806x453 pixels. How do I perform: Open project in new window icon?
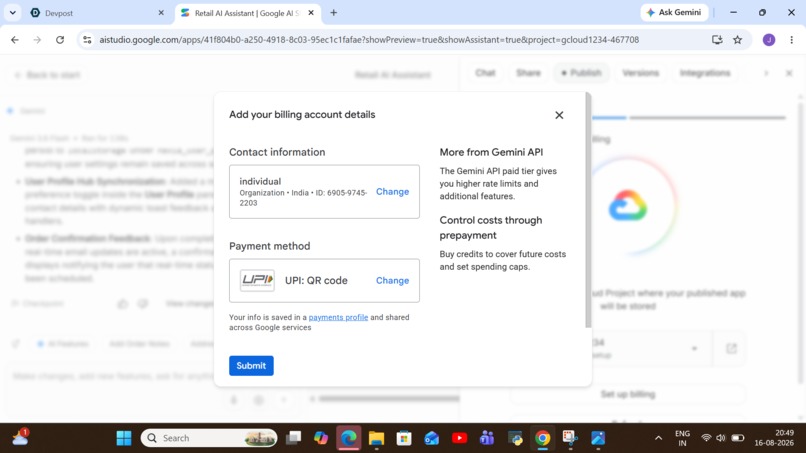(731, 349)
